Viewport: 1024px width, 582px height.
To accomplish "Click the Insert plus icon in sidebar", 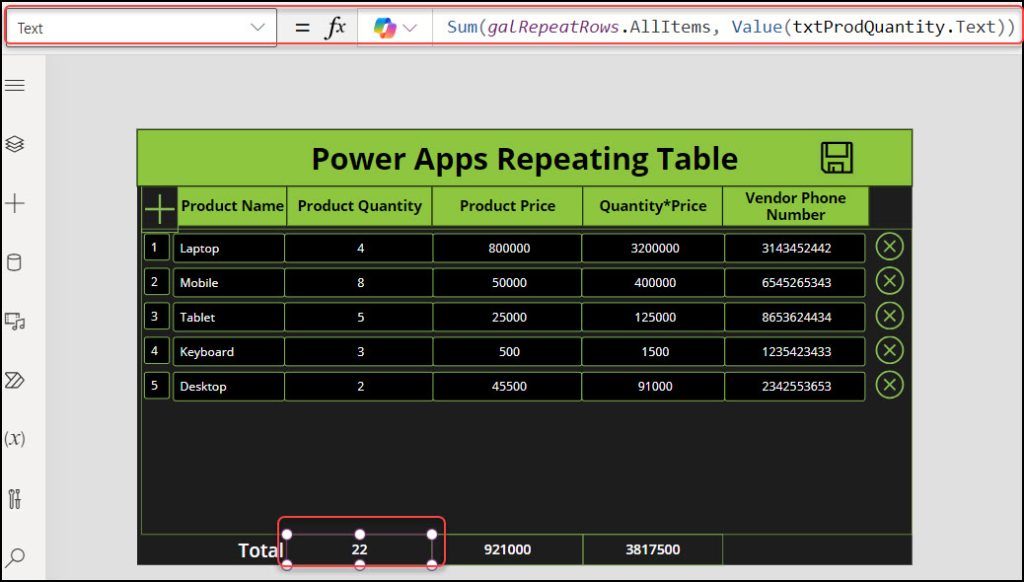I will click(x=15, y=203).
